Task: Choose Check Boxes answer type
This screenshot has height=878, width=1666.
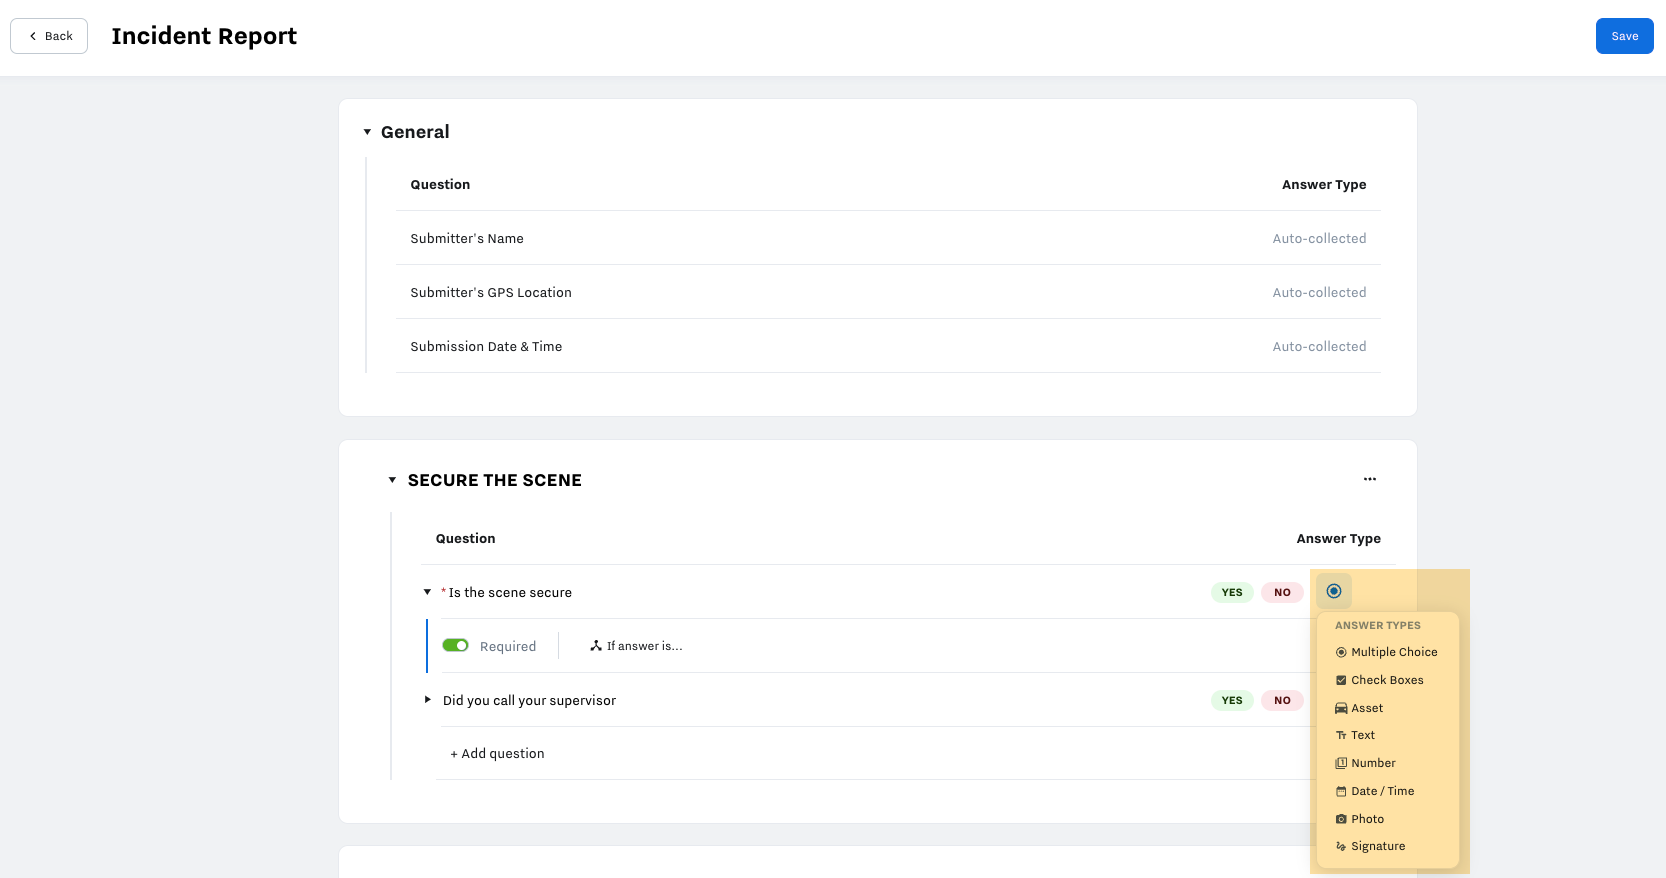Action: click(x=1386, y=680)
